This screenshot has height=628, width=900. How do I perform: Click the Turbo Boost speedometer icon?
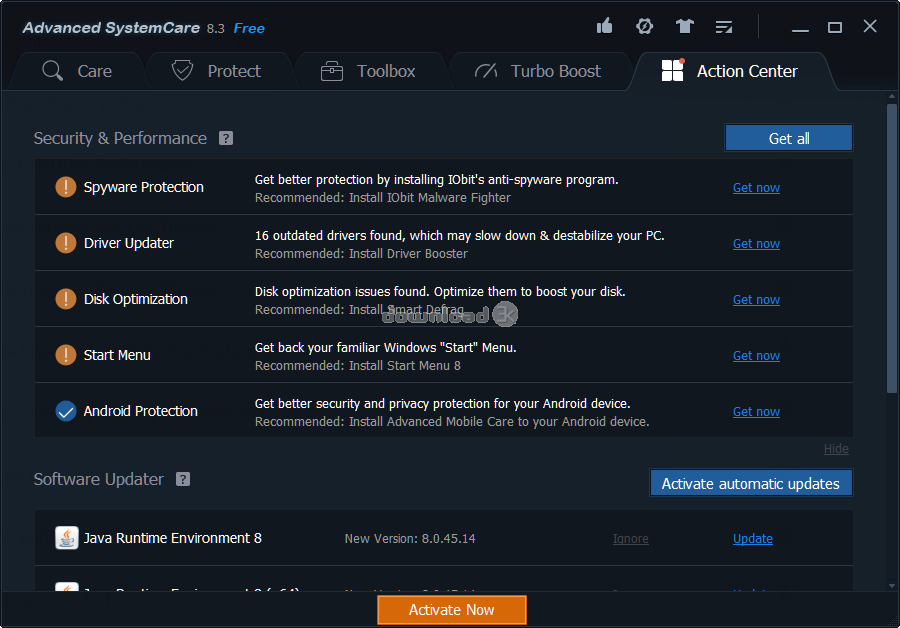pos(486,71)
